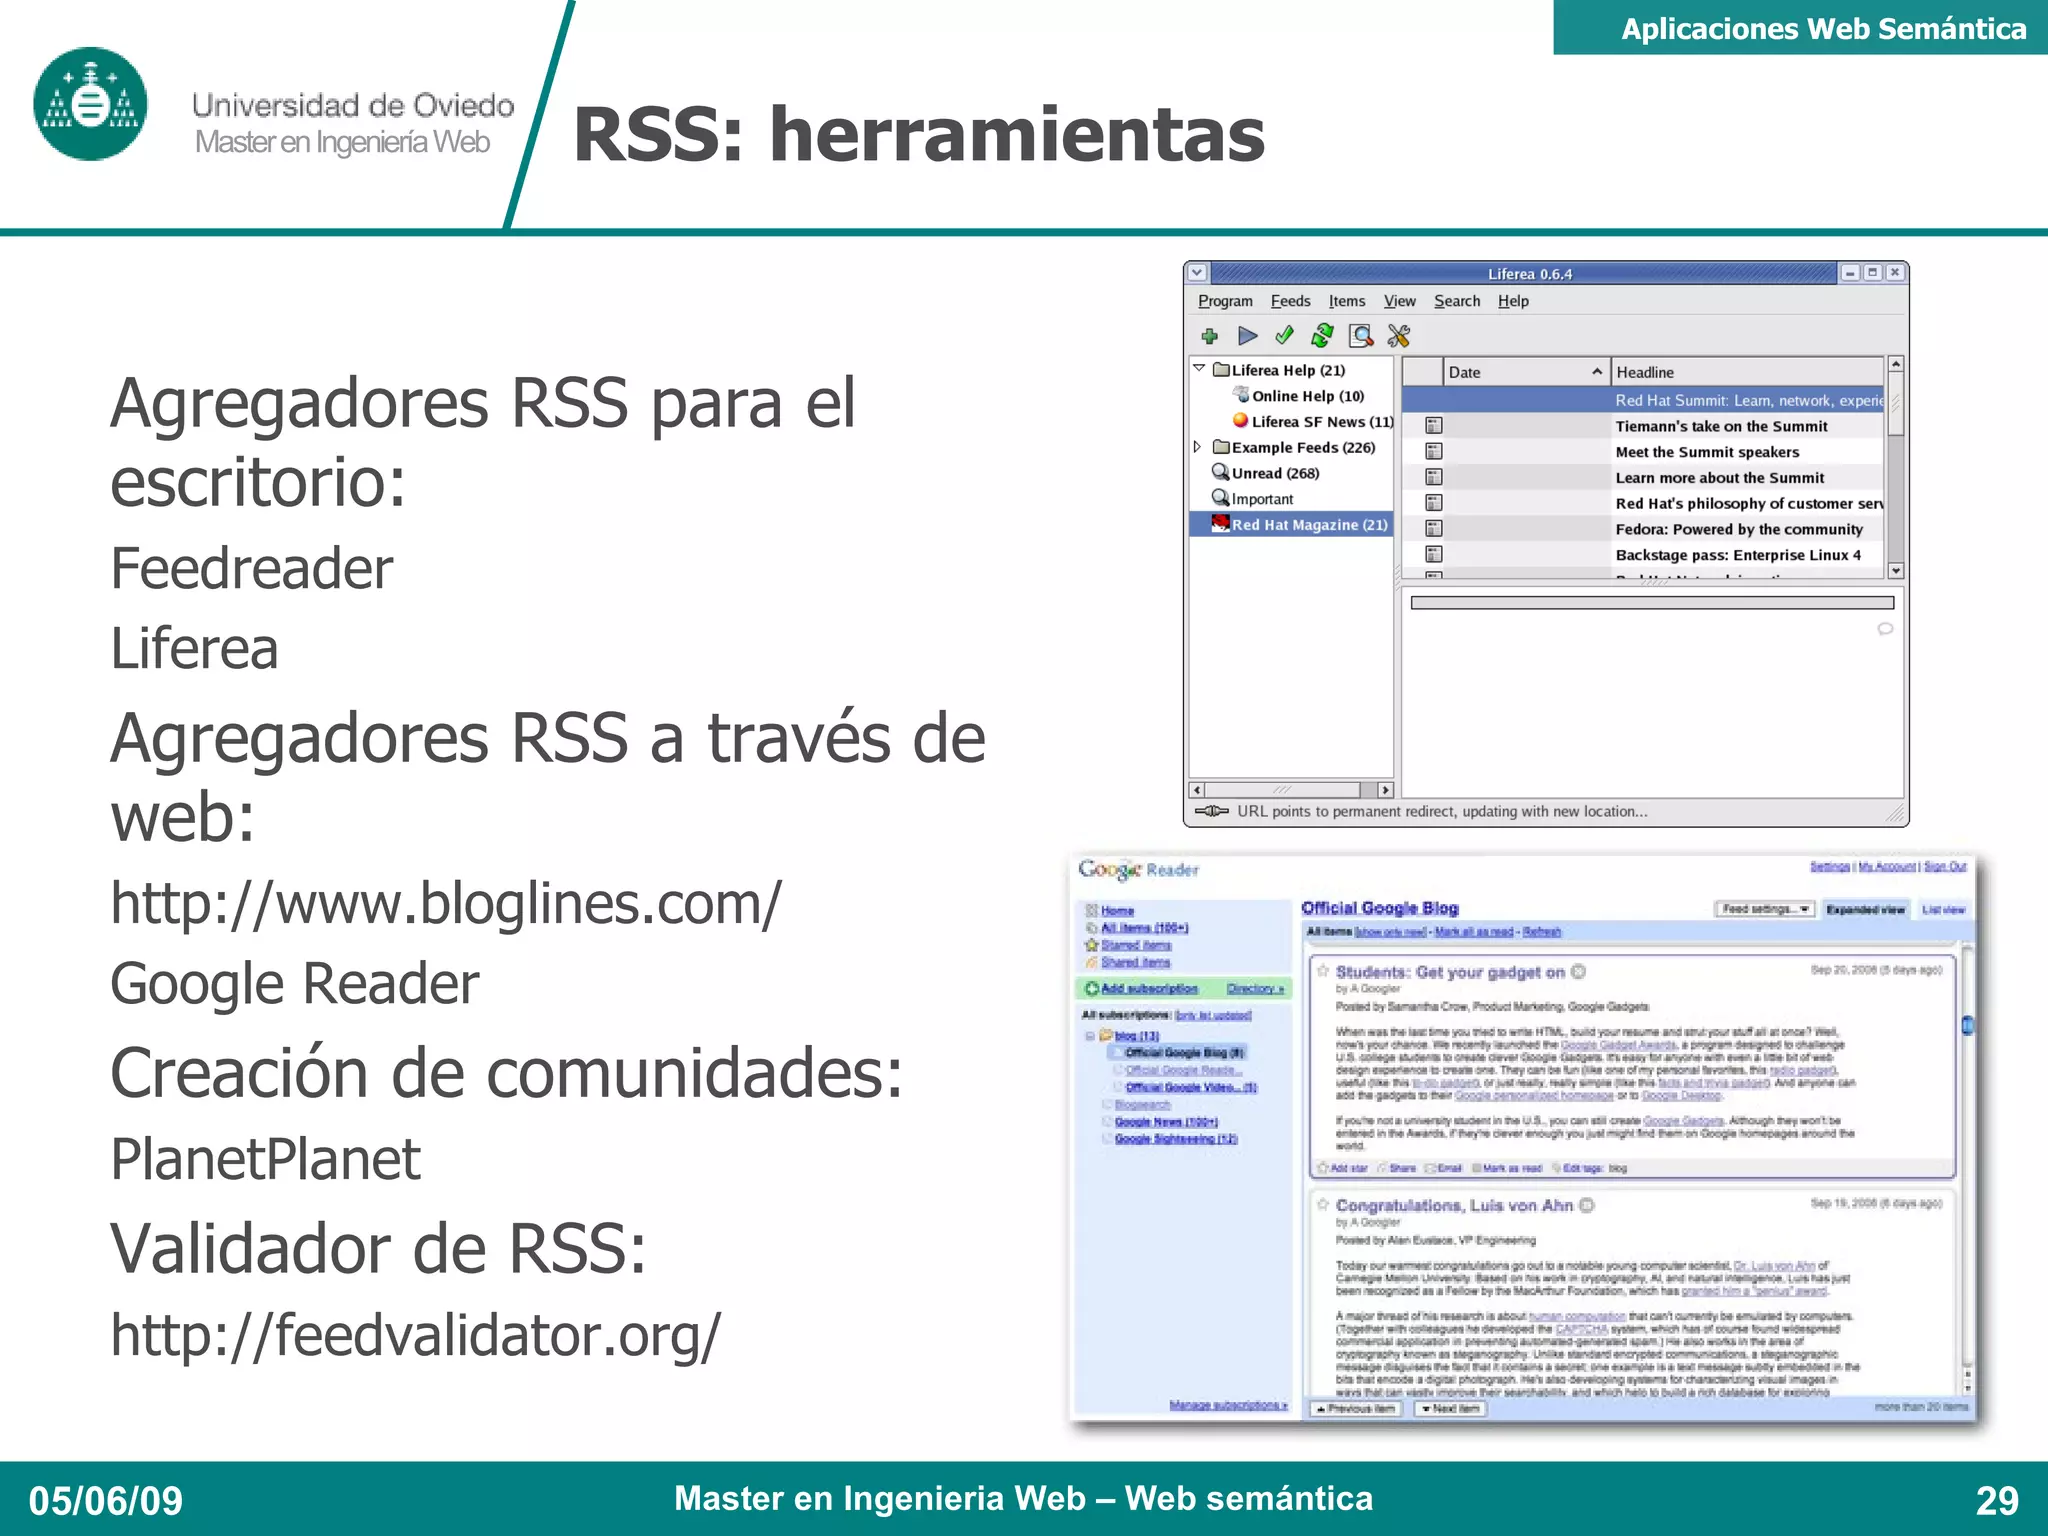This screenshot has height=1536, width=2048.
Task: Click the Add subscription link
Action: (x=1148, y=988)
